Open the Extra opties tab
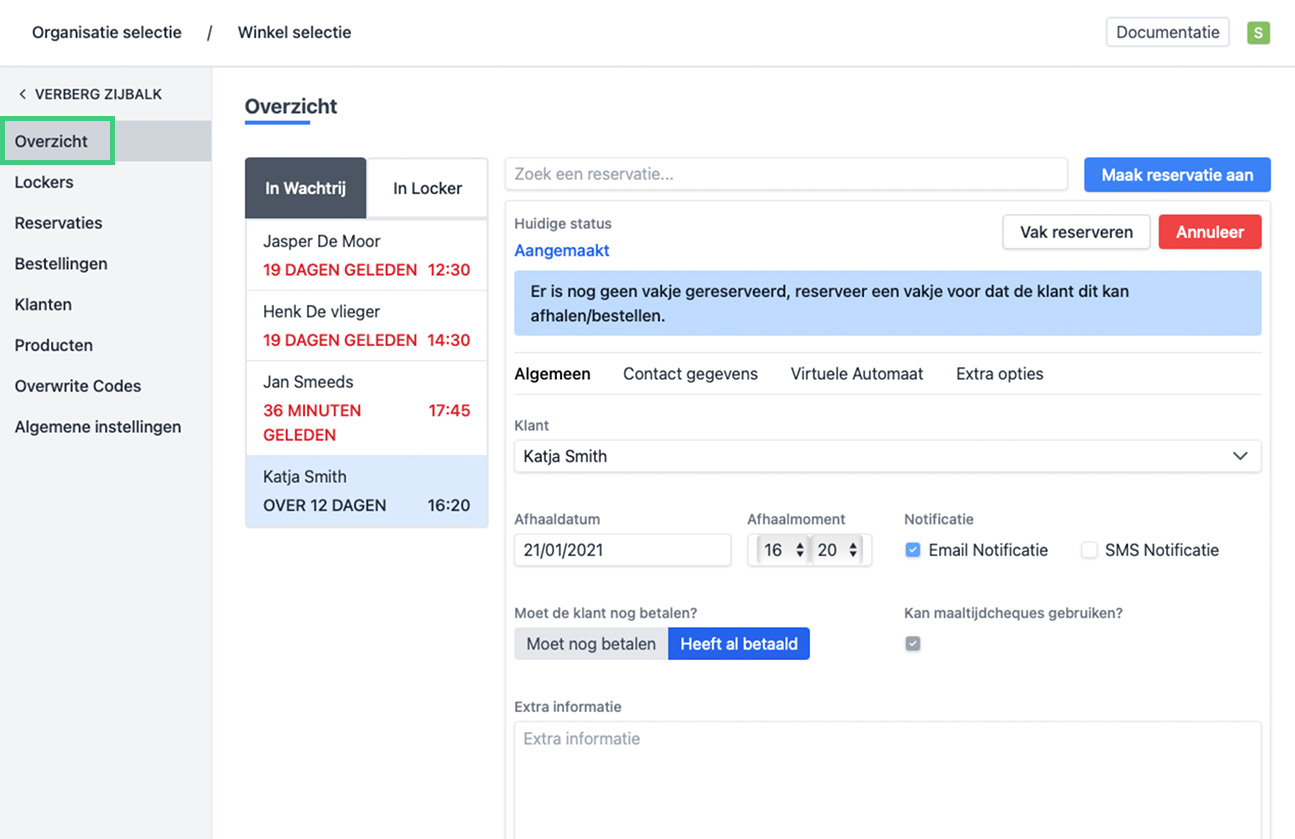The height and width of the screenshot is (839, 1295). click(999, 374)
